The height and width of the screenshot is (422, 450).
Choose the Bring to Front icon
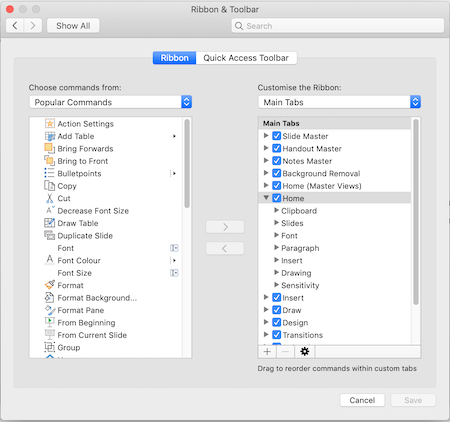tap(49, 161)
